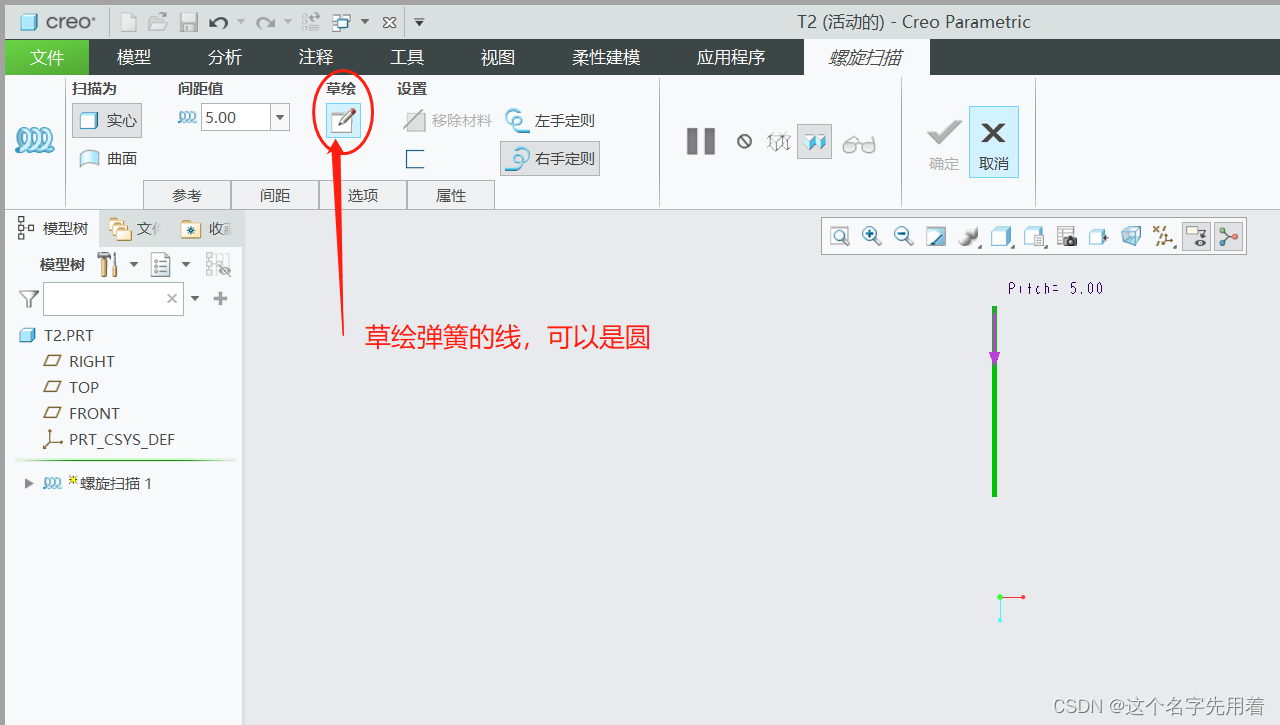The image size is (1280, 725).
Task: Open the customize quick access toolbar arrow
Action: [419, 22]
